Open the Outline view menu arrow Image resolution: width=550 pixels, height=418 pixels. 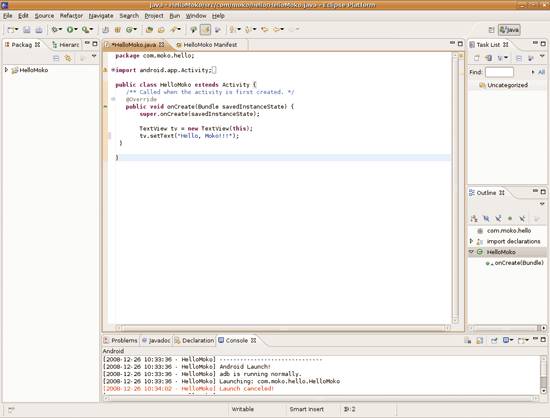pos(542,204)
